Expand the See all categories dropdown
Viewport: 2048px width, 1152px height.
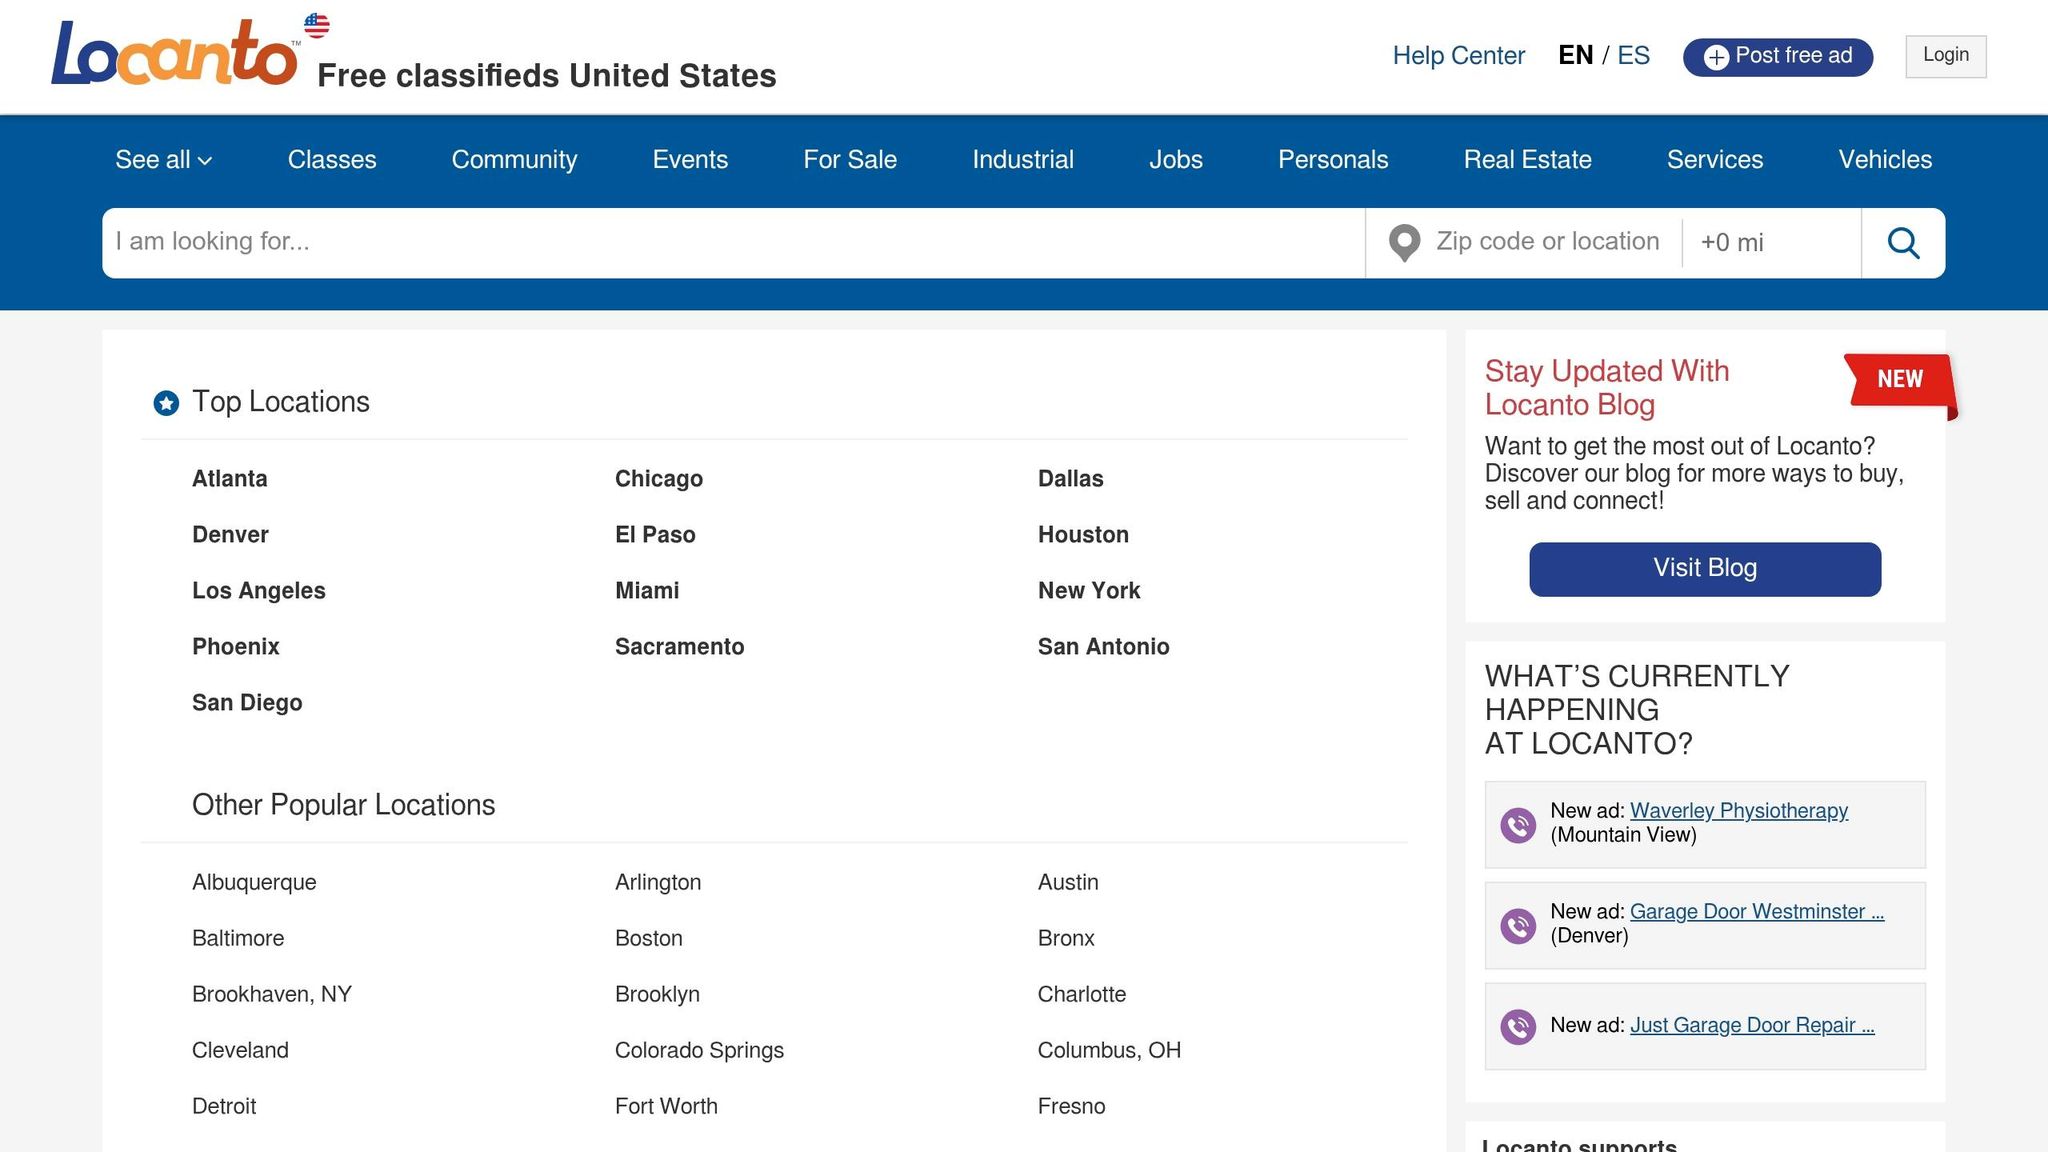click(163, 160)
